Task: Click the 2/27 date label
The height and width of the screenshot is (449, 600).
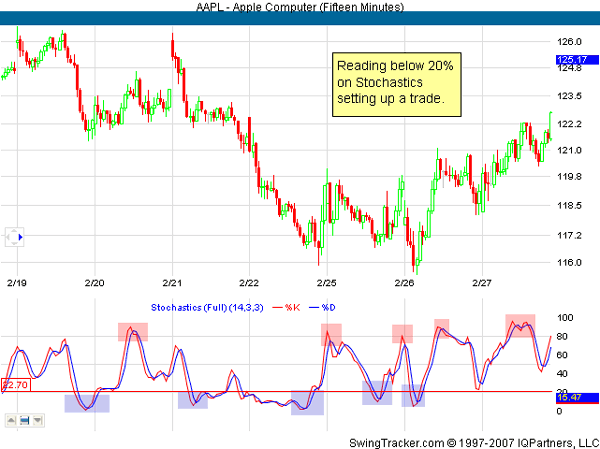Action: point(482,283)
